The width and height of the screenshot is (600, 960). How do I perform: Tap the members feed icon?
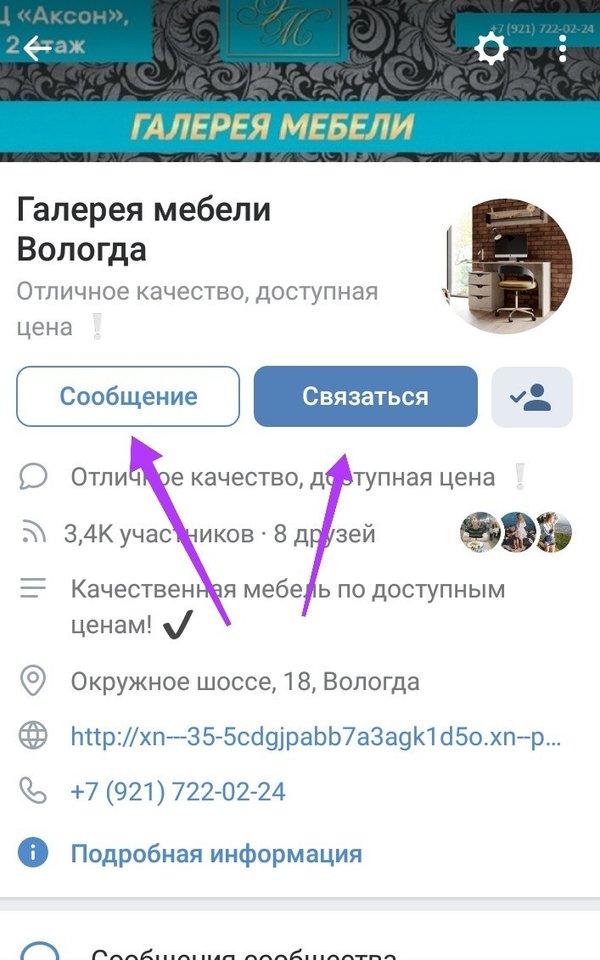coord(33,532)
